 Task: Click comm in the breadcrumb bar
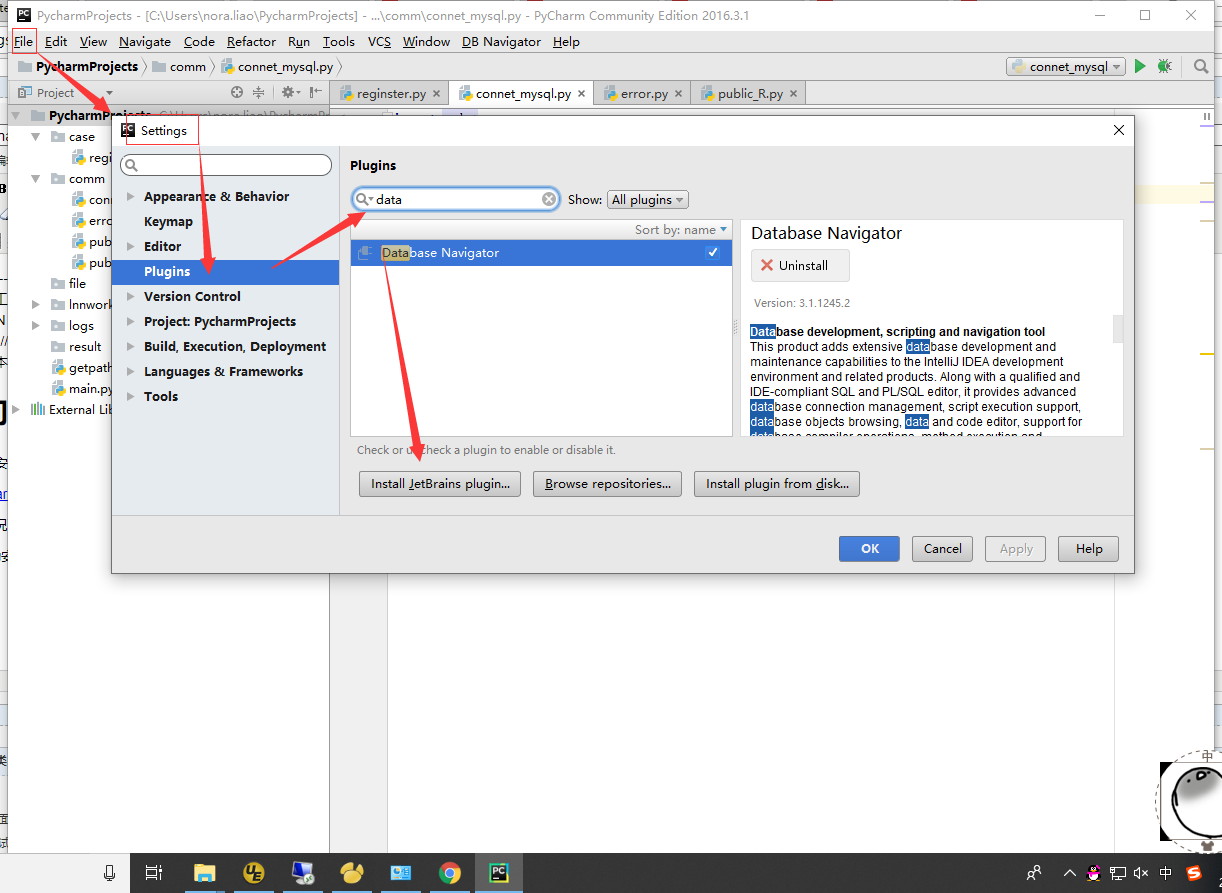(x=179, y=66)
